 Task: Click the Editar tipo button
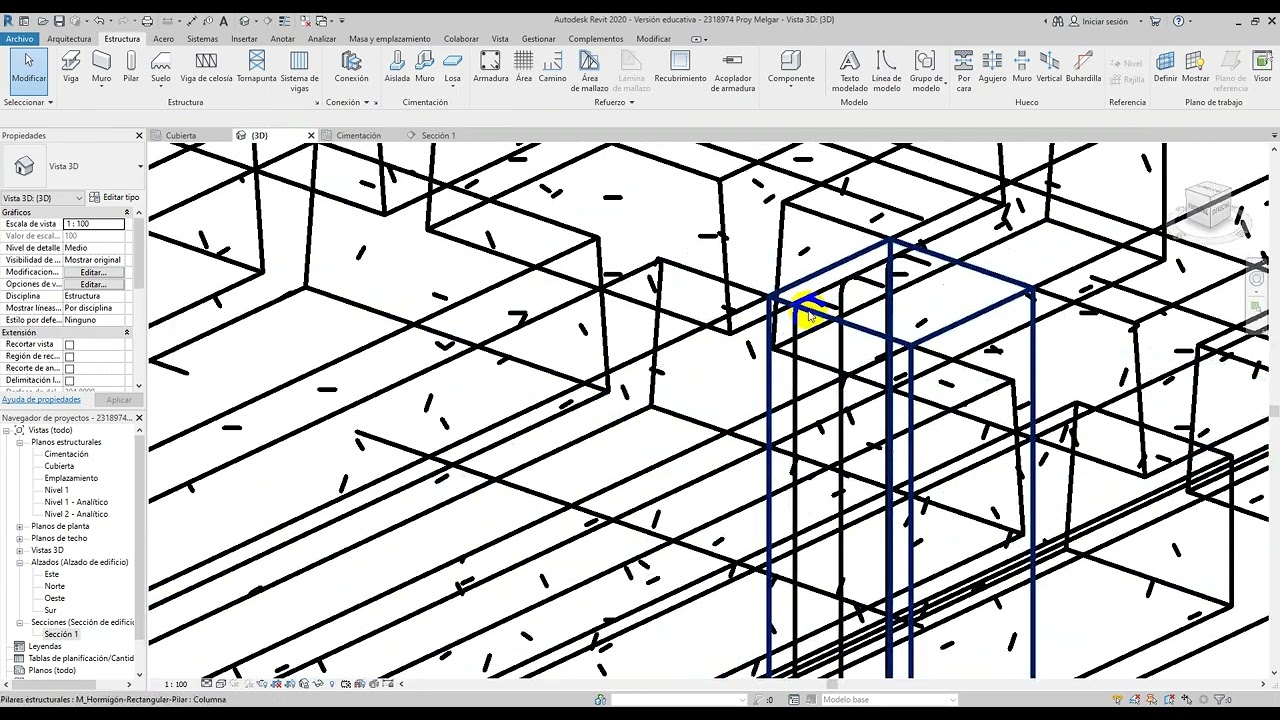click(x=114, y=197)
